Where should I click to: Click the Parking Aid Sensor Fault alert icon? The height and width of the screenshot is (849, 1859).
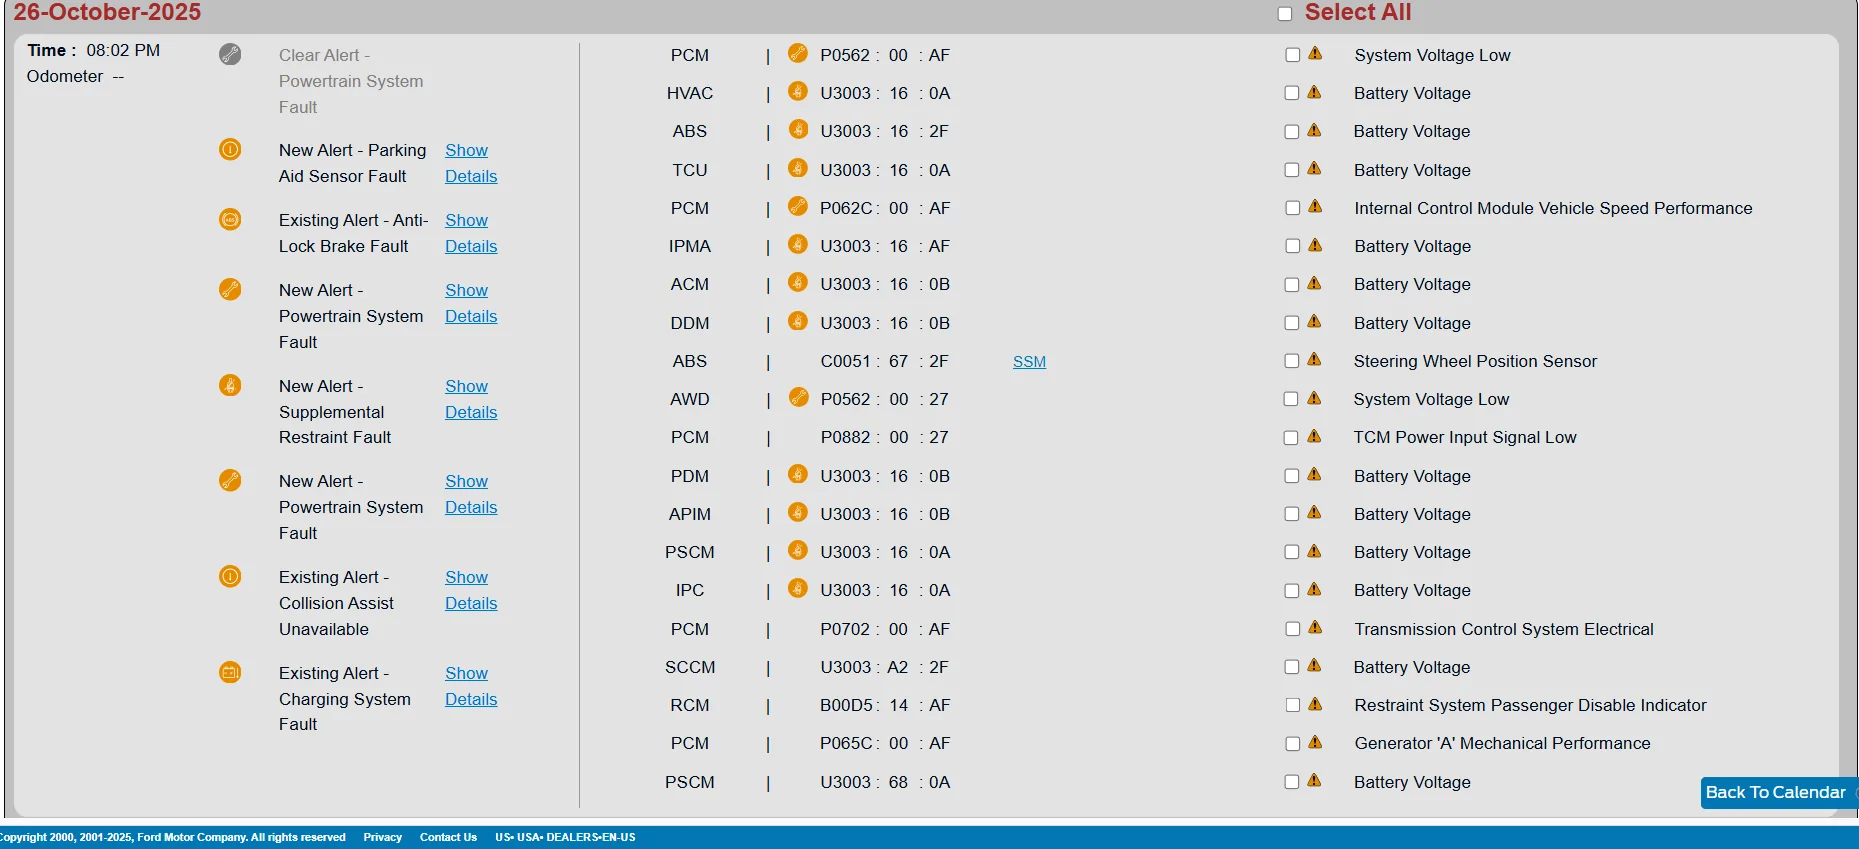coord(230,150)
